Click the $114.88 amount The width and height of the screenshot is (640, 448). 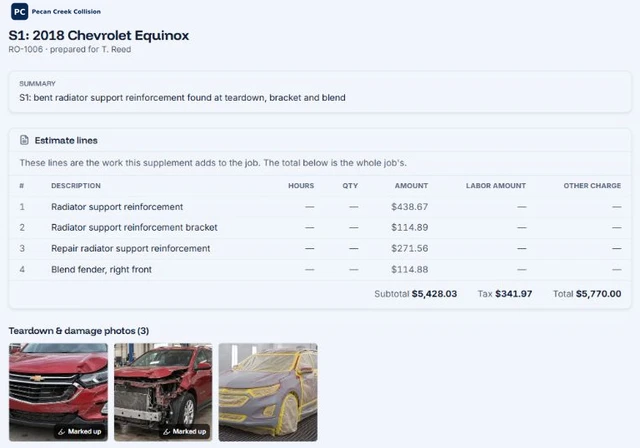[410, 270]
